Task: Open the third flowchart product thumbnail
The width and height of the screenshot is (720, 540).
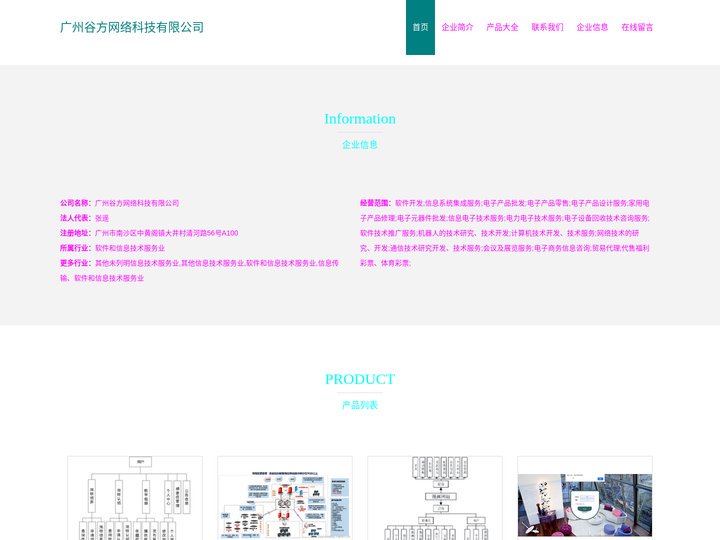Action: [435, 498]
